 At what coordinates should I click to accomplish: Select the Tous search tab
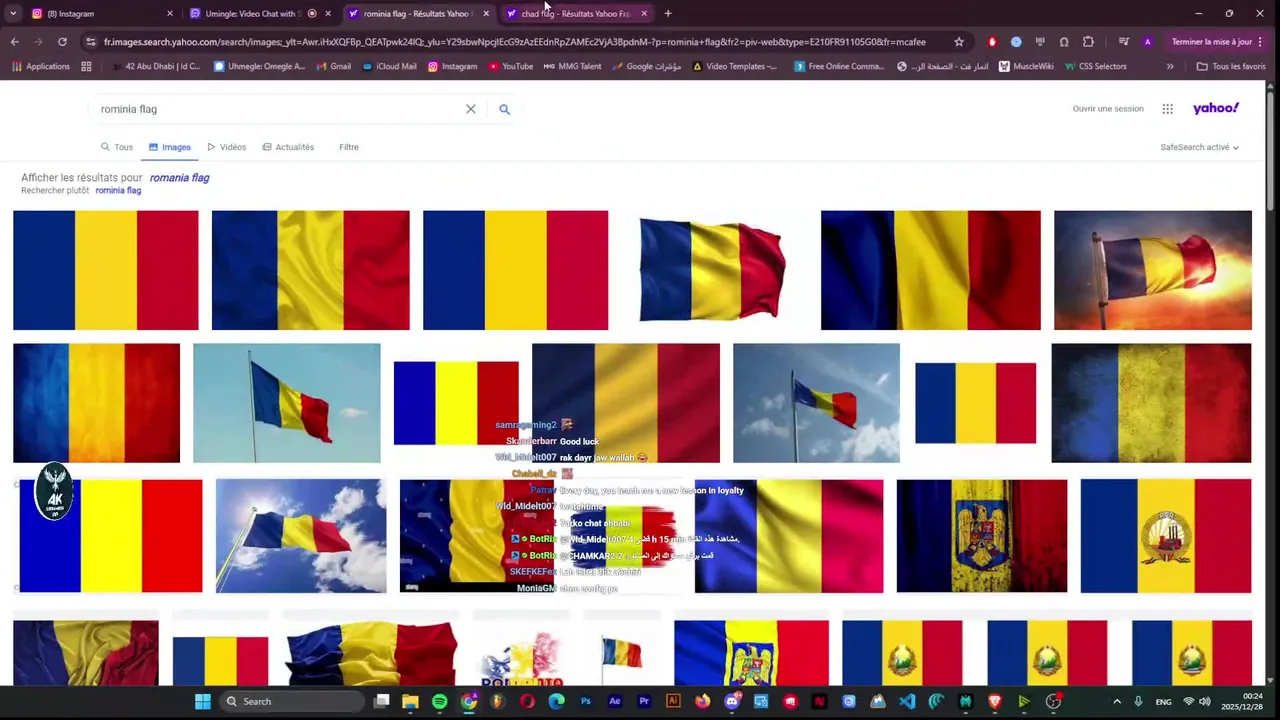(117, 147)
